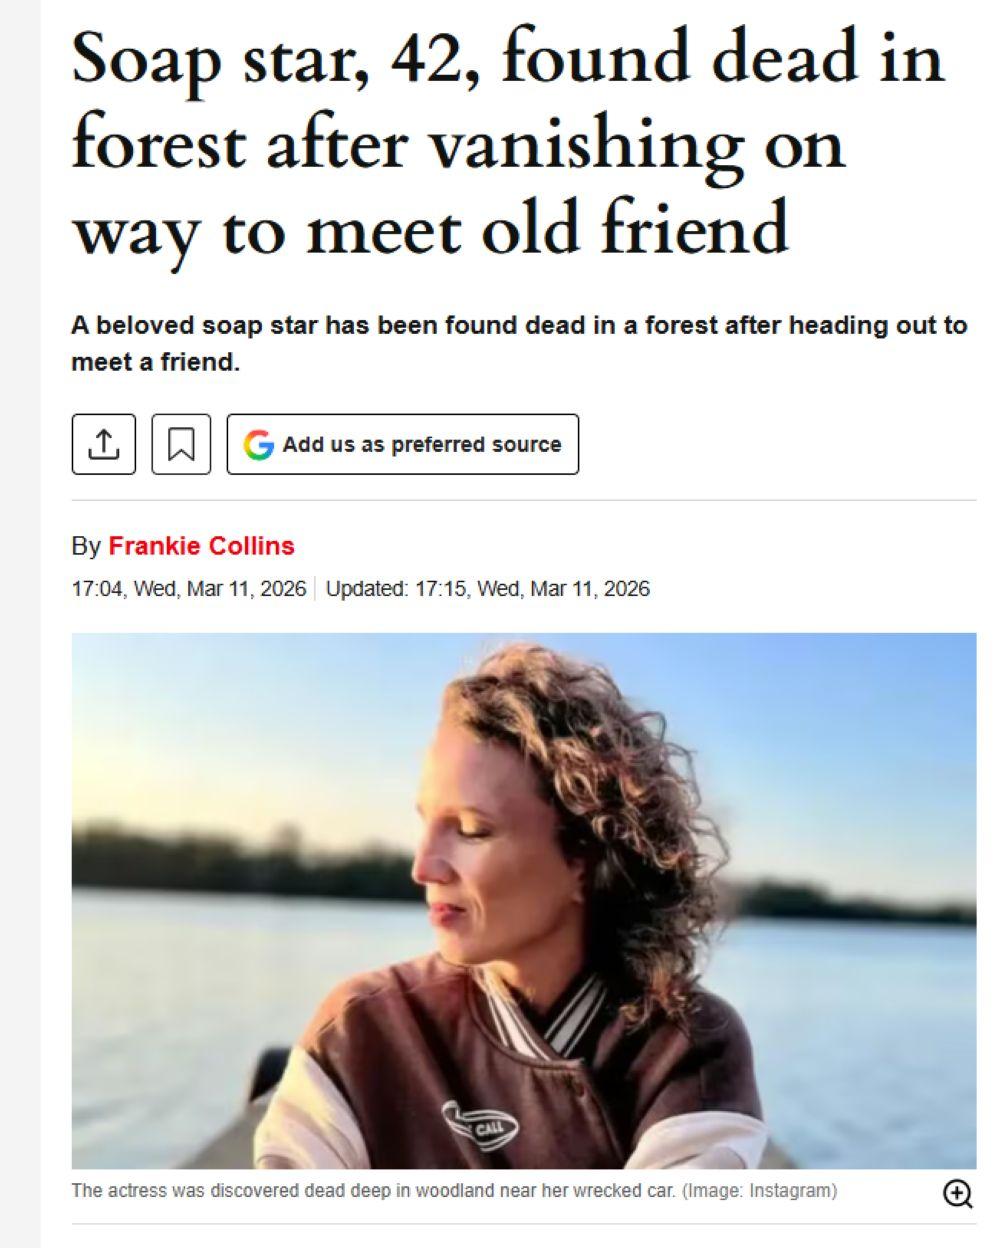Click the word "forest" in the headline
1000x1248 pixels.
158,144
